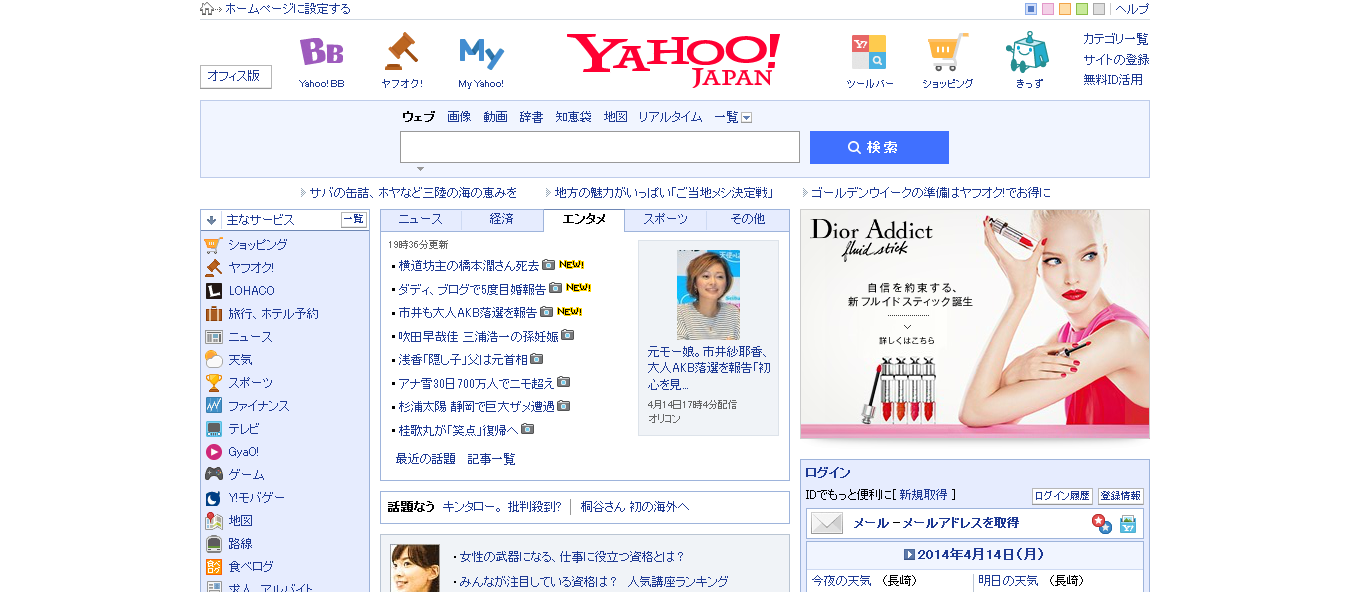The height and width of the screenshot is (592, 1349).
Task: Select the エンタメ tab
Action: click(x=584, y=220)
